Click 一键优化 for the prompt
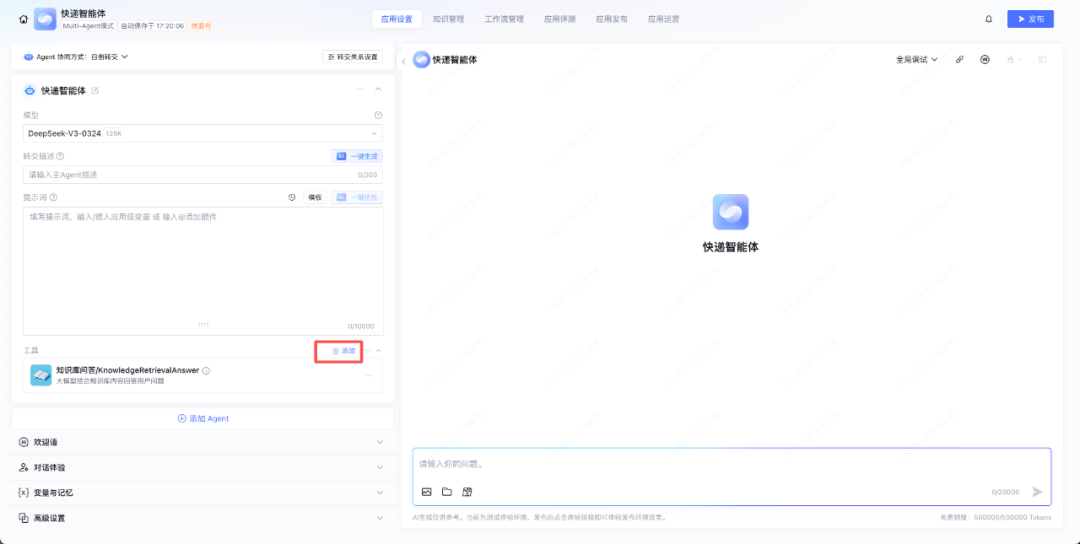The width and height of the screenshot is (1080, 544). 357,198
